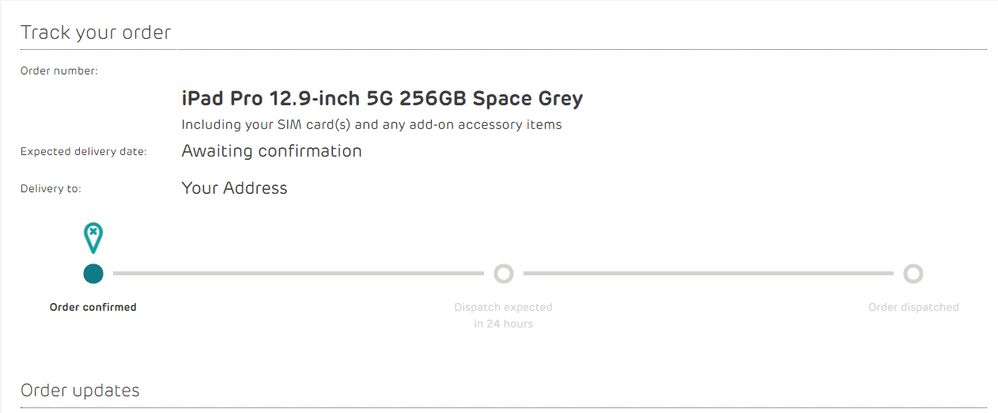Click the Delivery to label
Image resolution: width=998 pixels, height=413 pixels.
click(x=51, y=189)
